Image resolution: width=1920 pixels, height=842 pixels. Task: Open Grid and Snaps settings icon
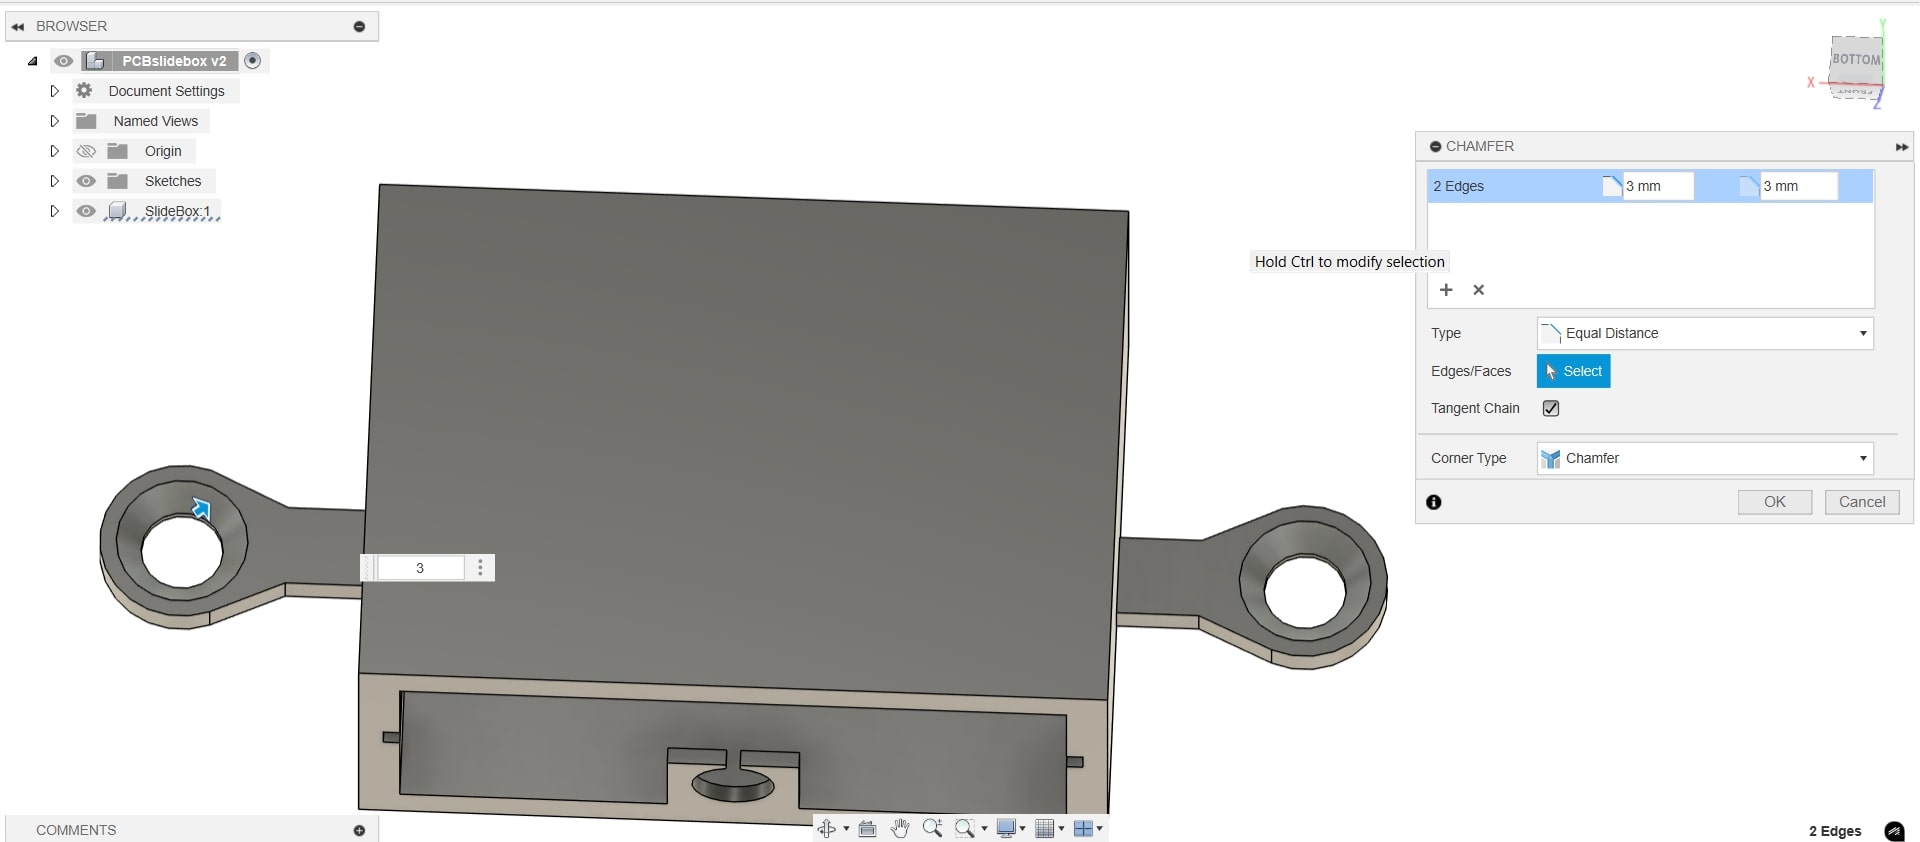[1045, 828]
